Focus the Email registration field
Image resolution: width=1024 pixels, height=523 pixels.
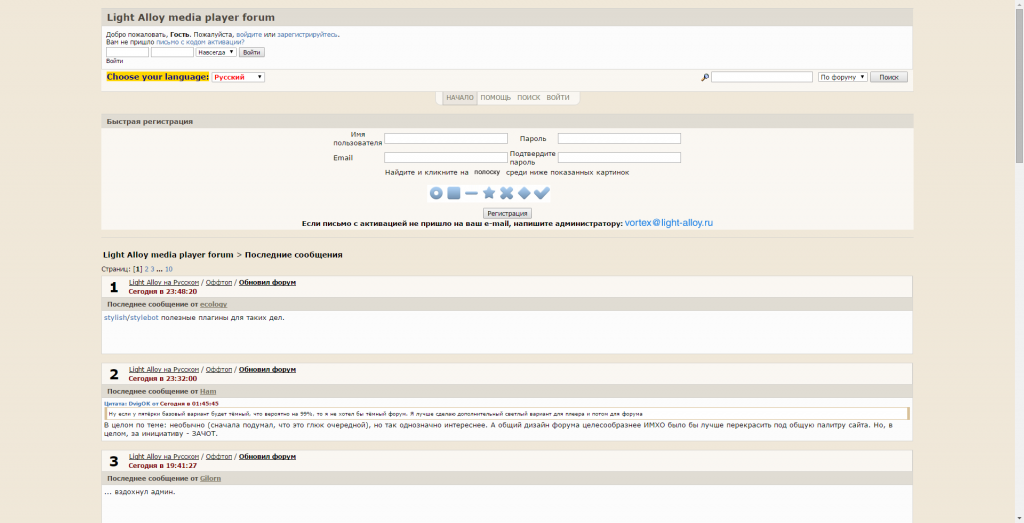(x=445, y=157)
